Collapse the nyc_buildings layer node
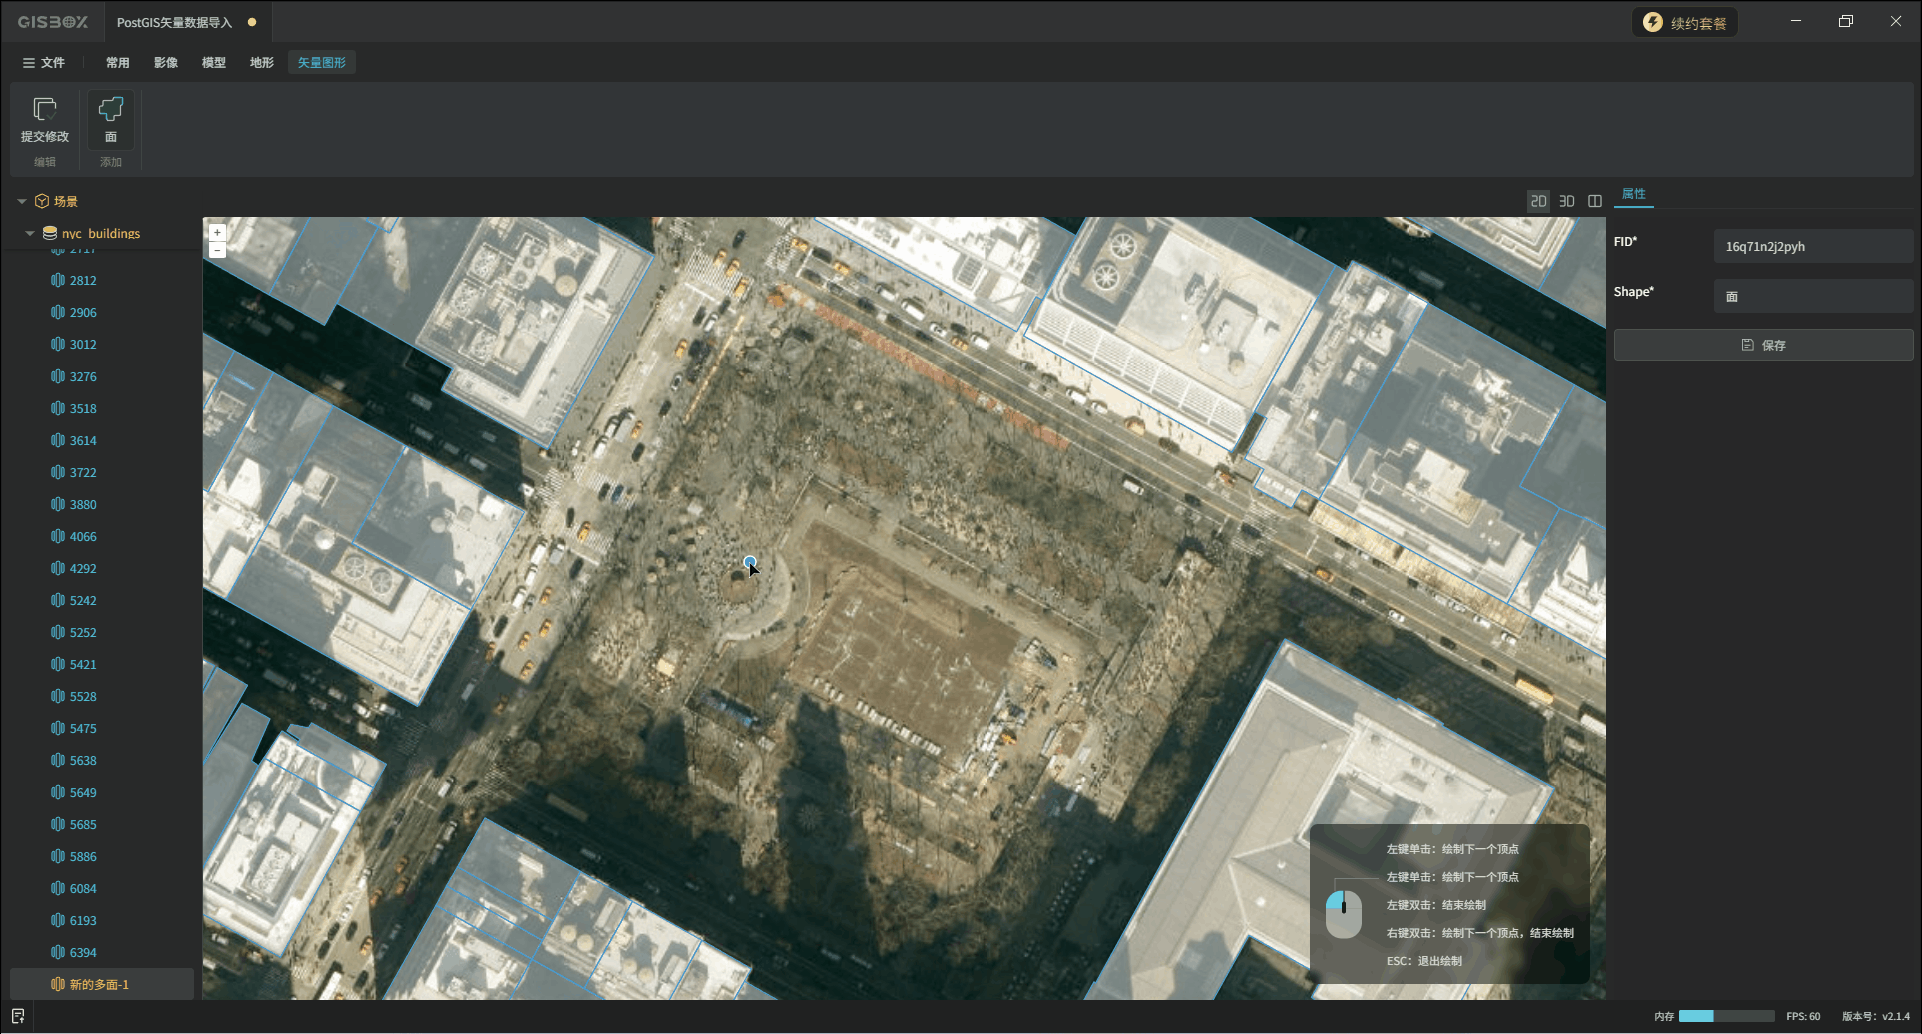This screenshot has width=1922, height=1034. [x=30, y=233]
